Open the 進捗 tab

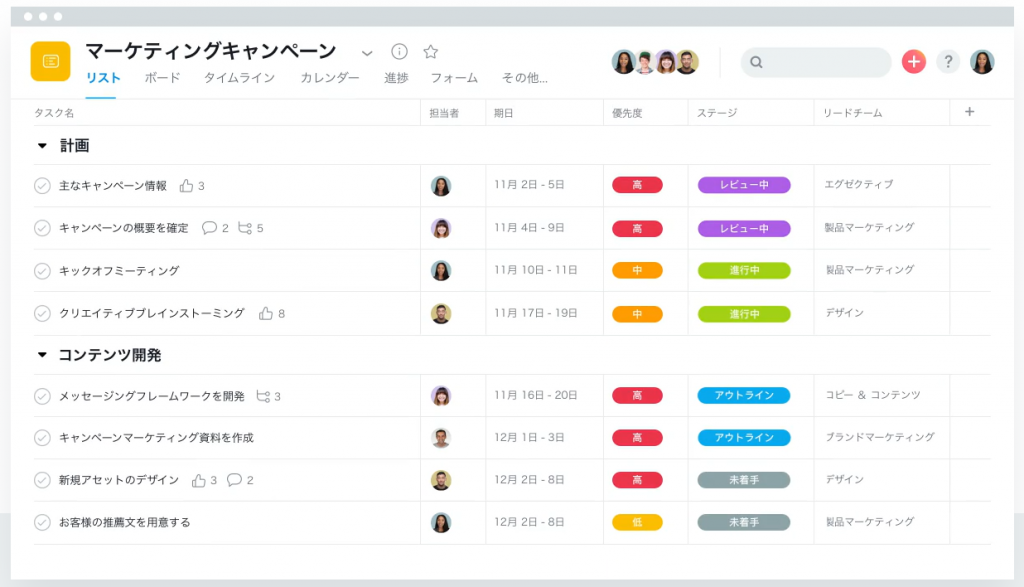click(x=396, y=78)
